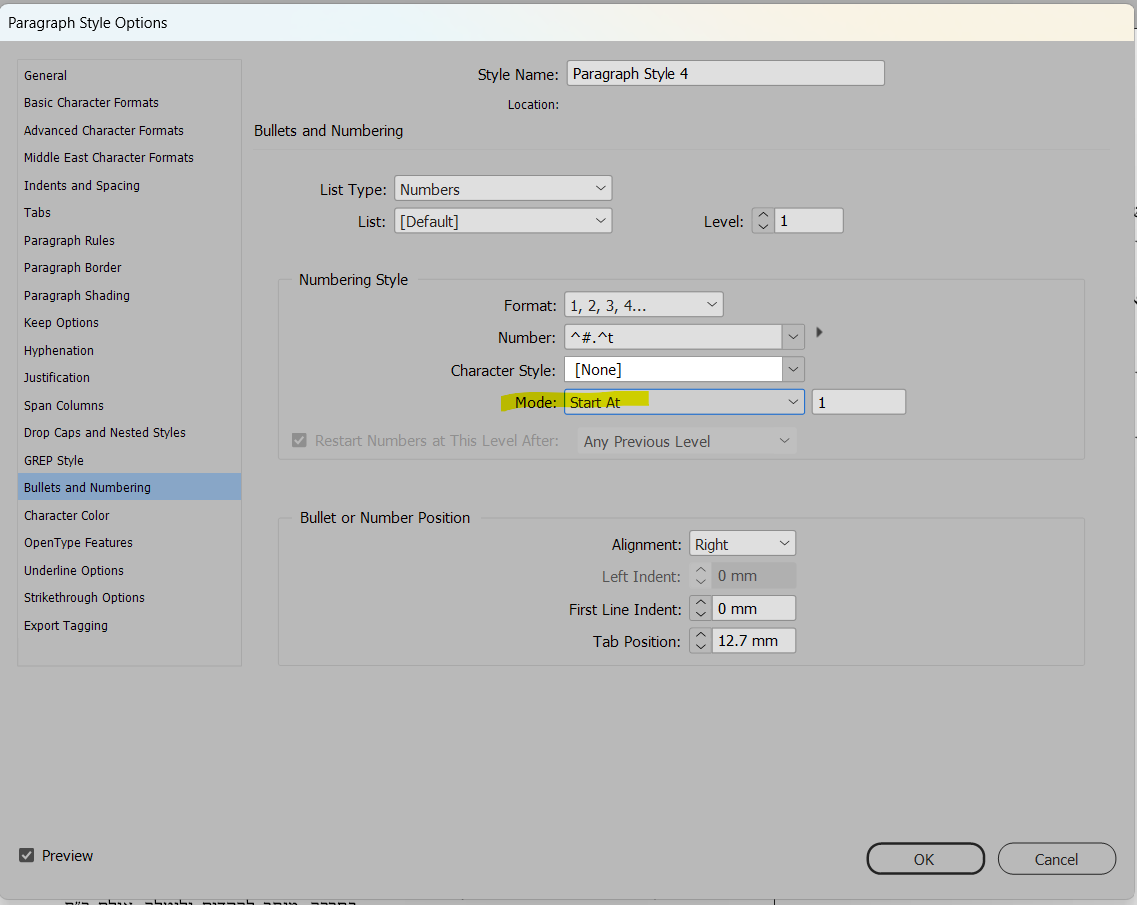Image resolution: width=1137 pixels, height=905 pixels.
Task: Increase Level with the up arrow
Action: pyautogui.click(x=763, y=215)
